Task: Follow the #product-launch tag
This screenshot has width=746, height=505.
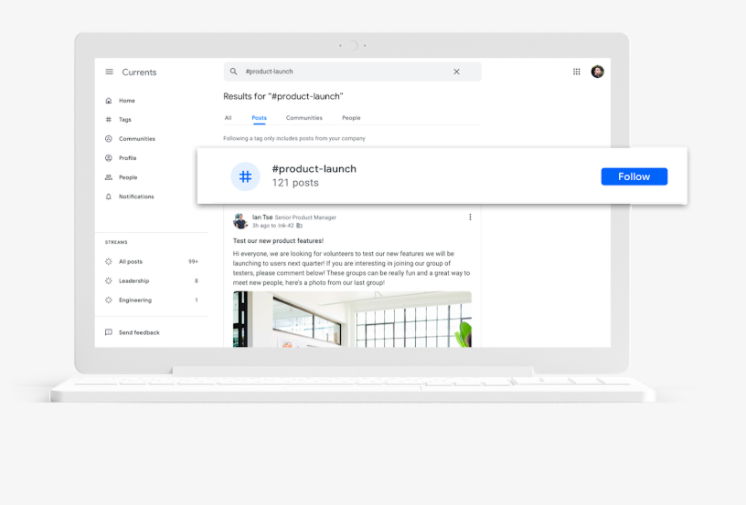Action: point(634,177)
